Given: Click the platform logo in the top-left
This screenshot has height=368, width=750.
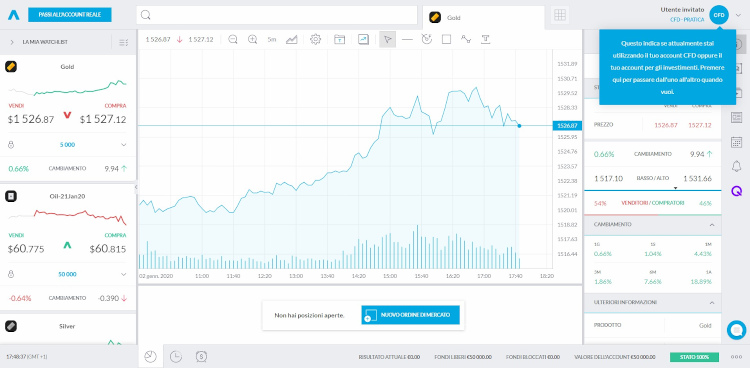Looking at the screenshot, I should click(x=13, y=15).
